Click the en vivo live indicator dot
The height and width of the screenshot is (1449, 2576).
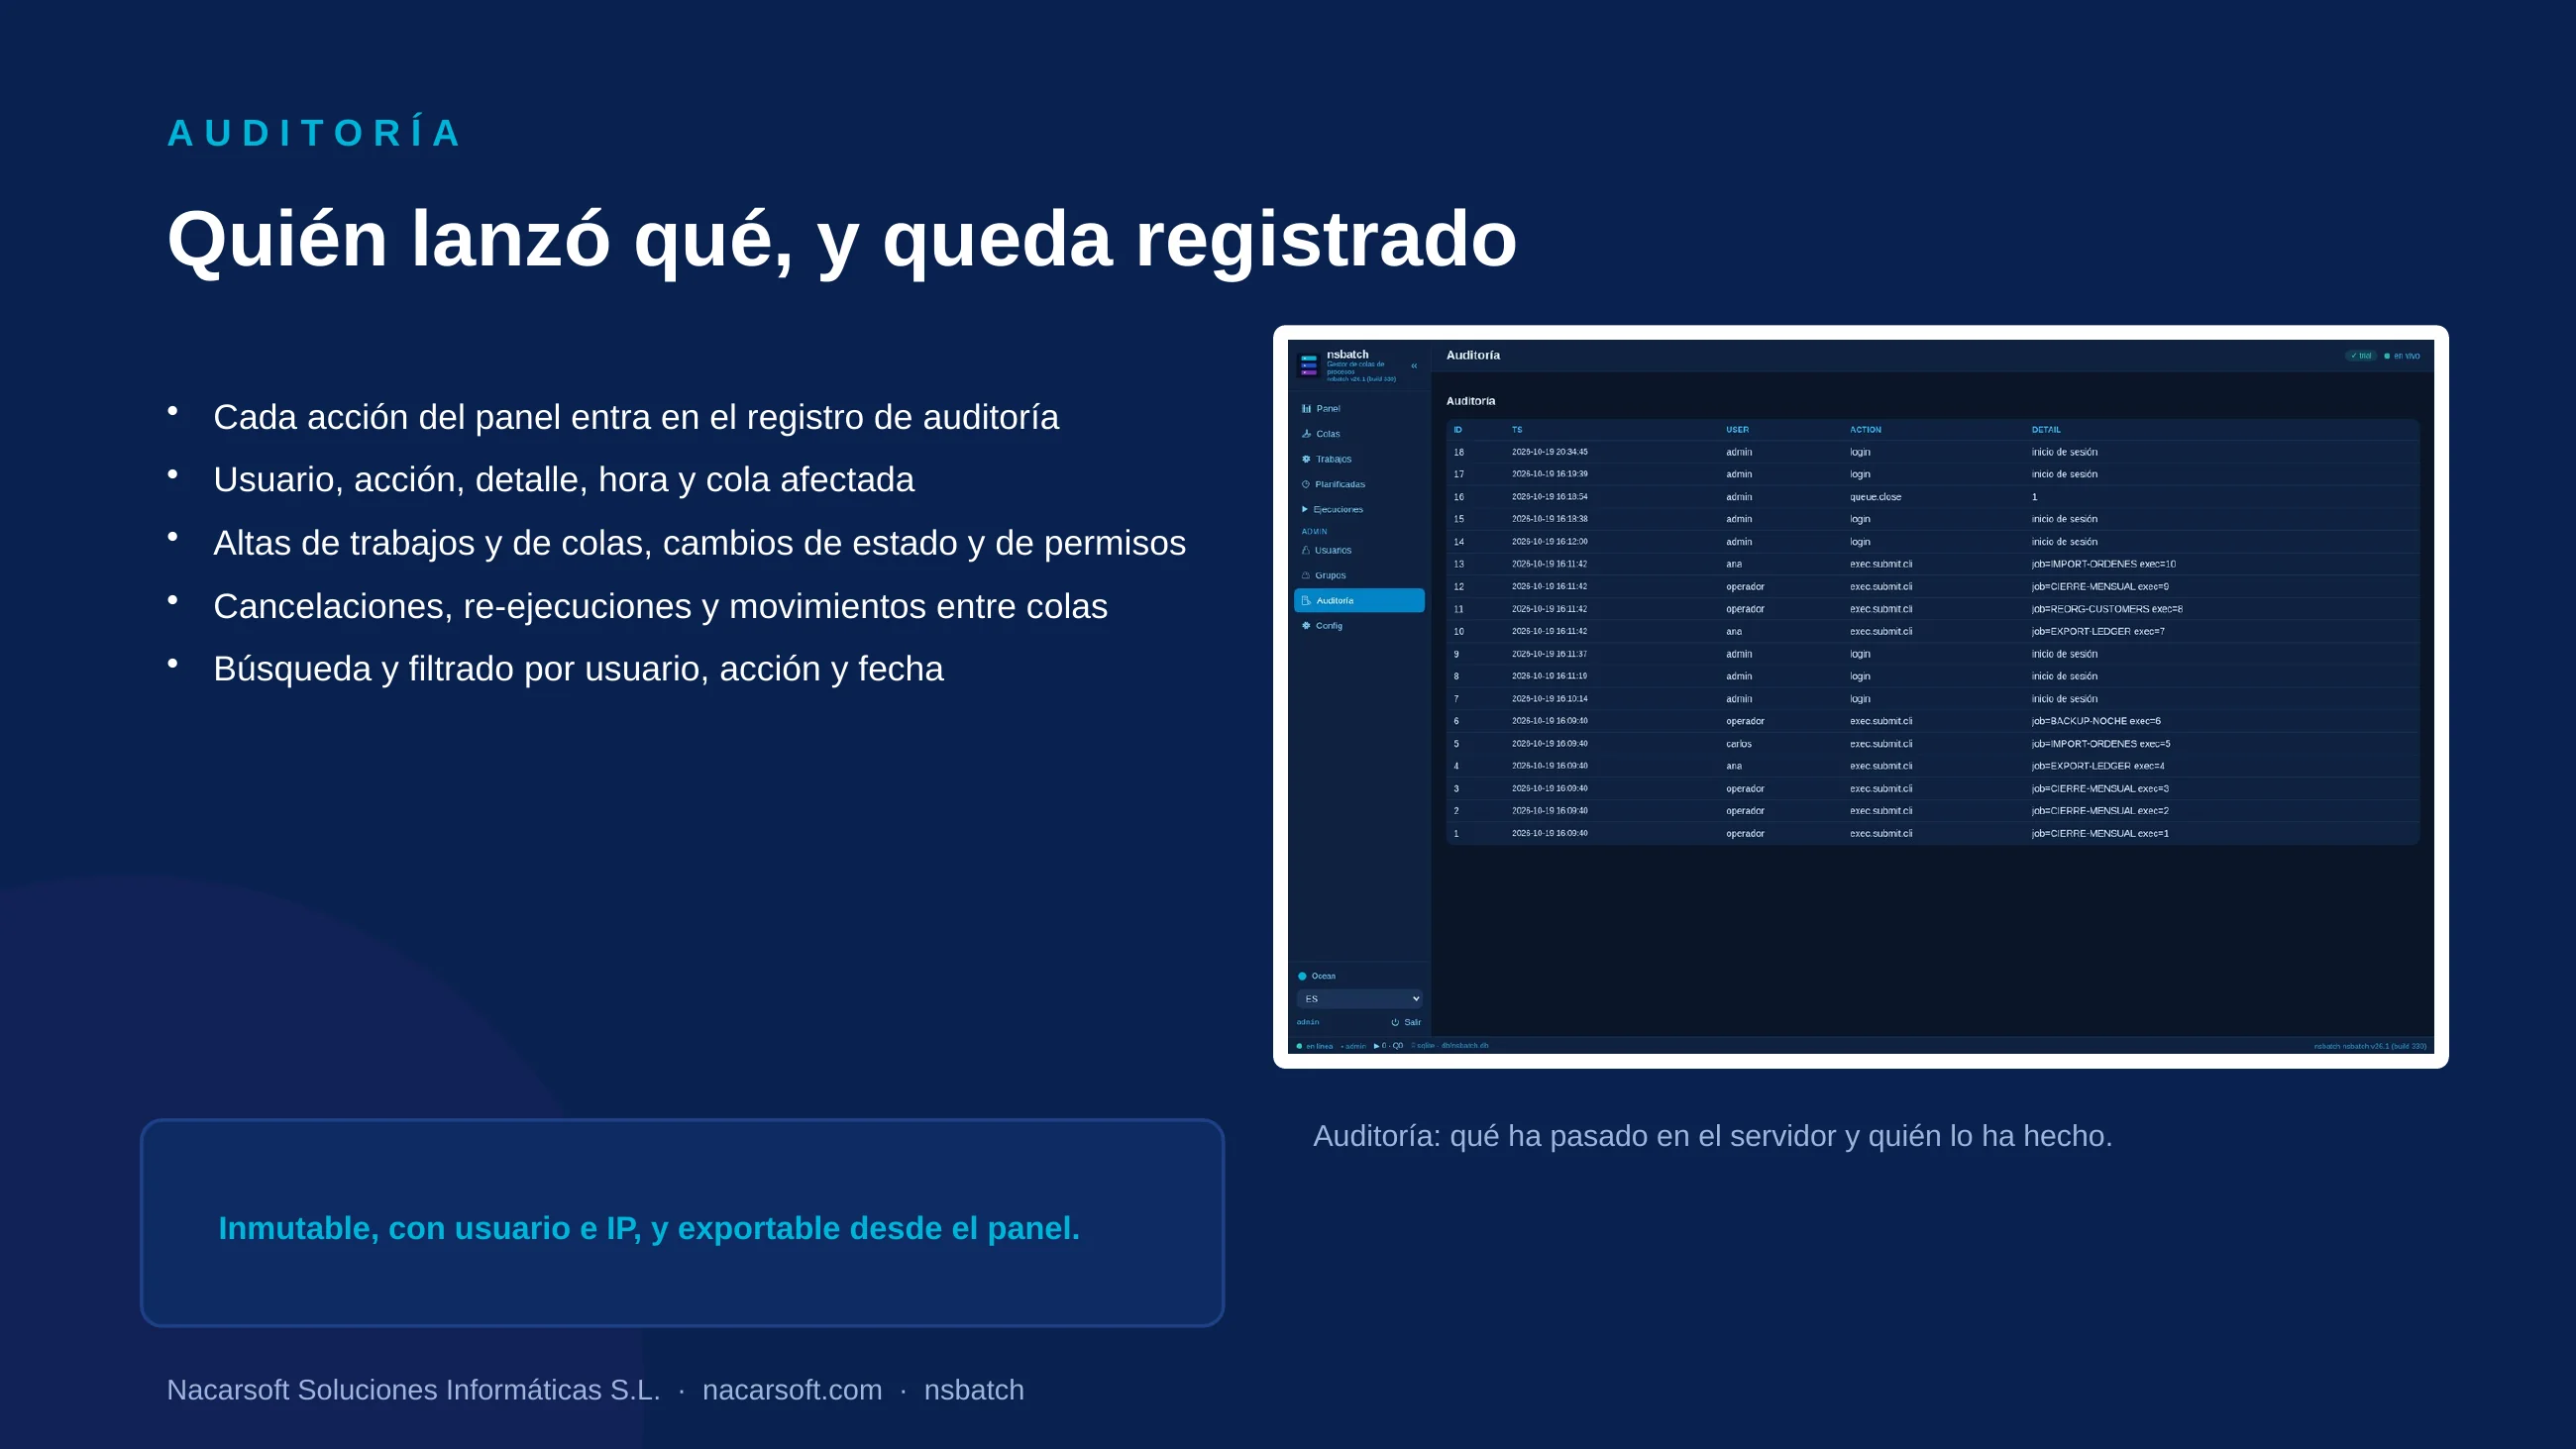(2387, 356)
